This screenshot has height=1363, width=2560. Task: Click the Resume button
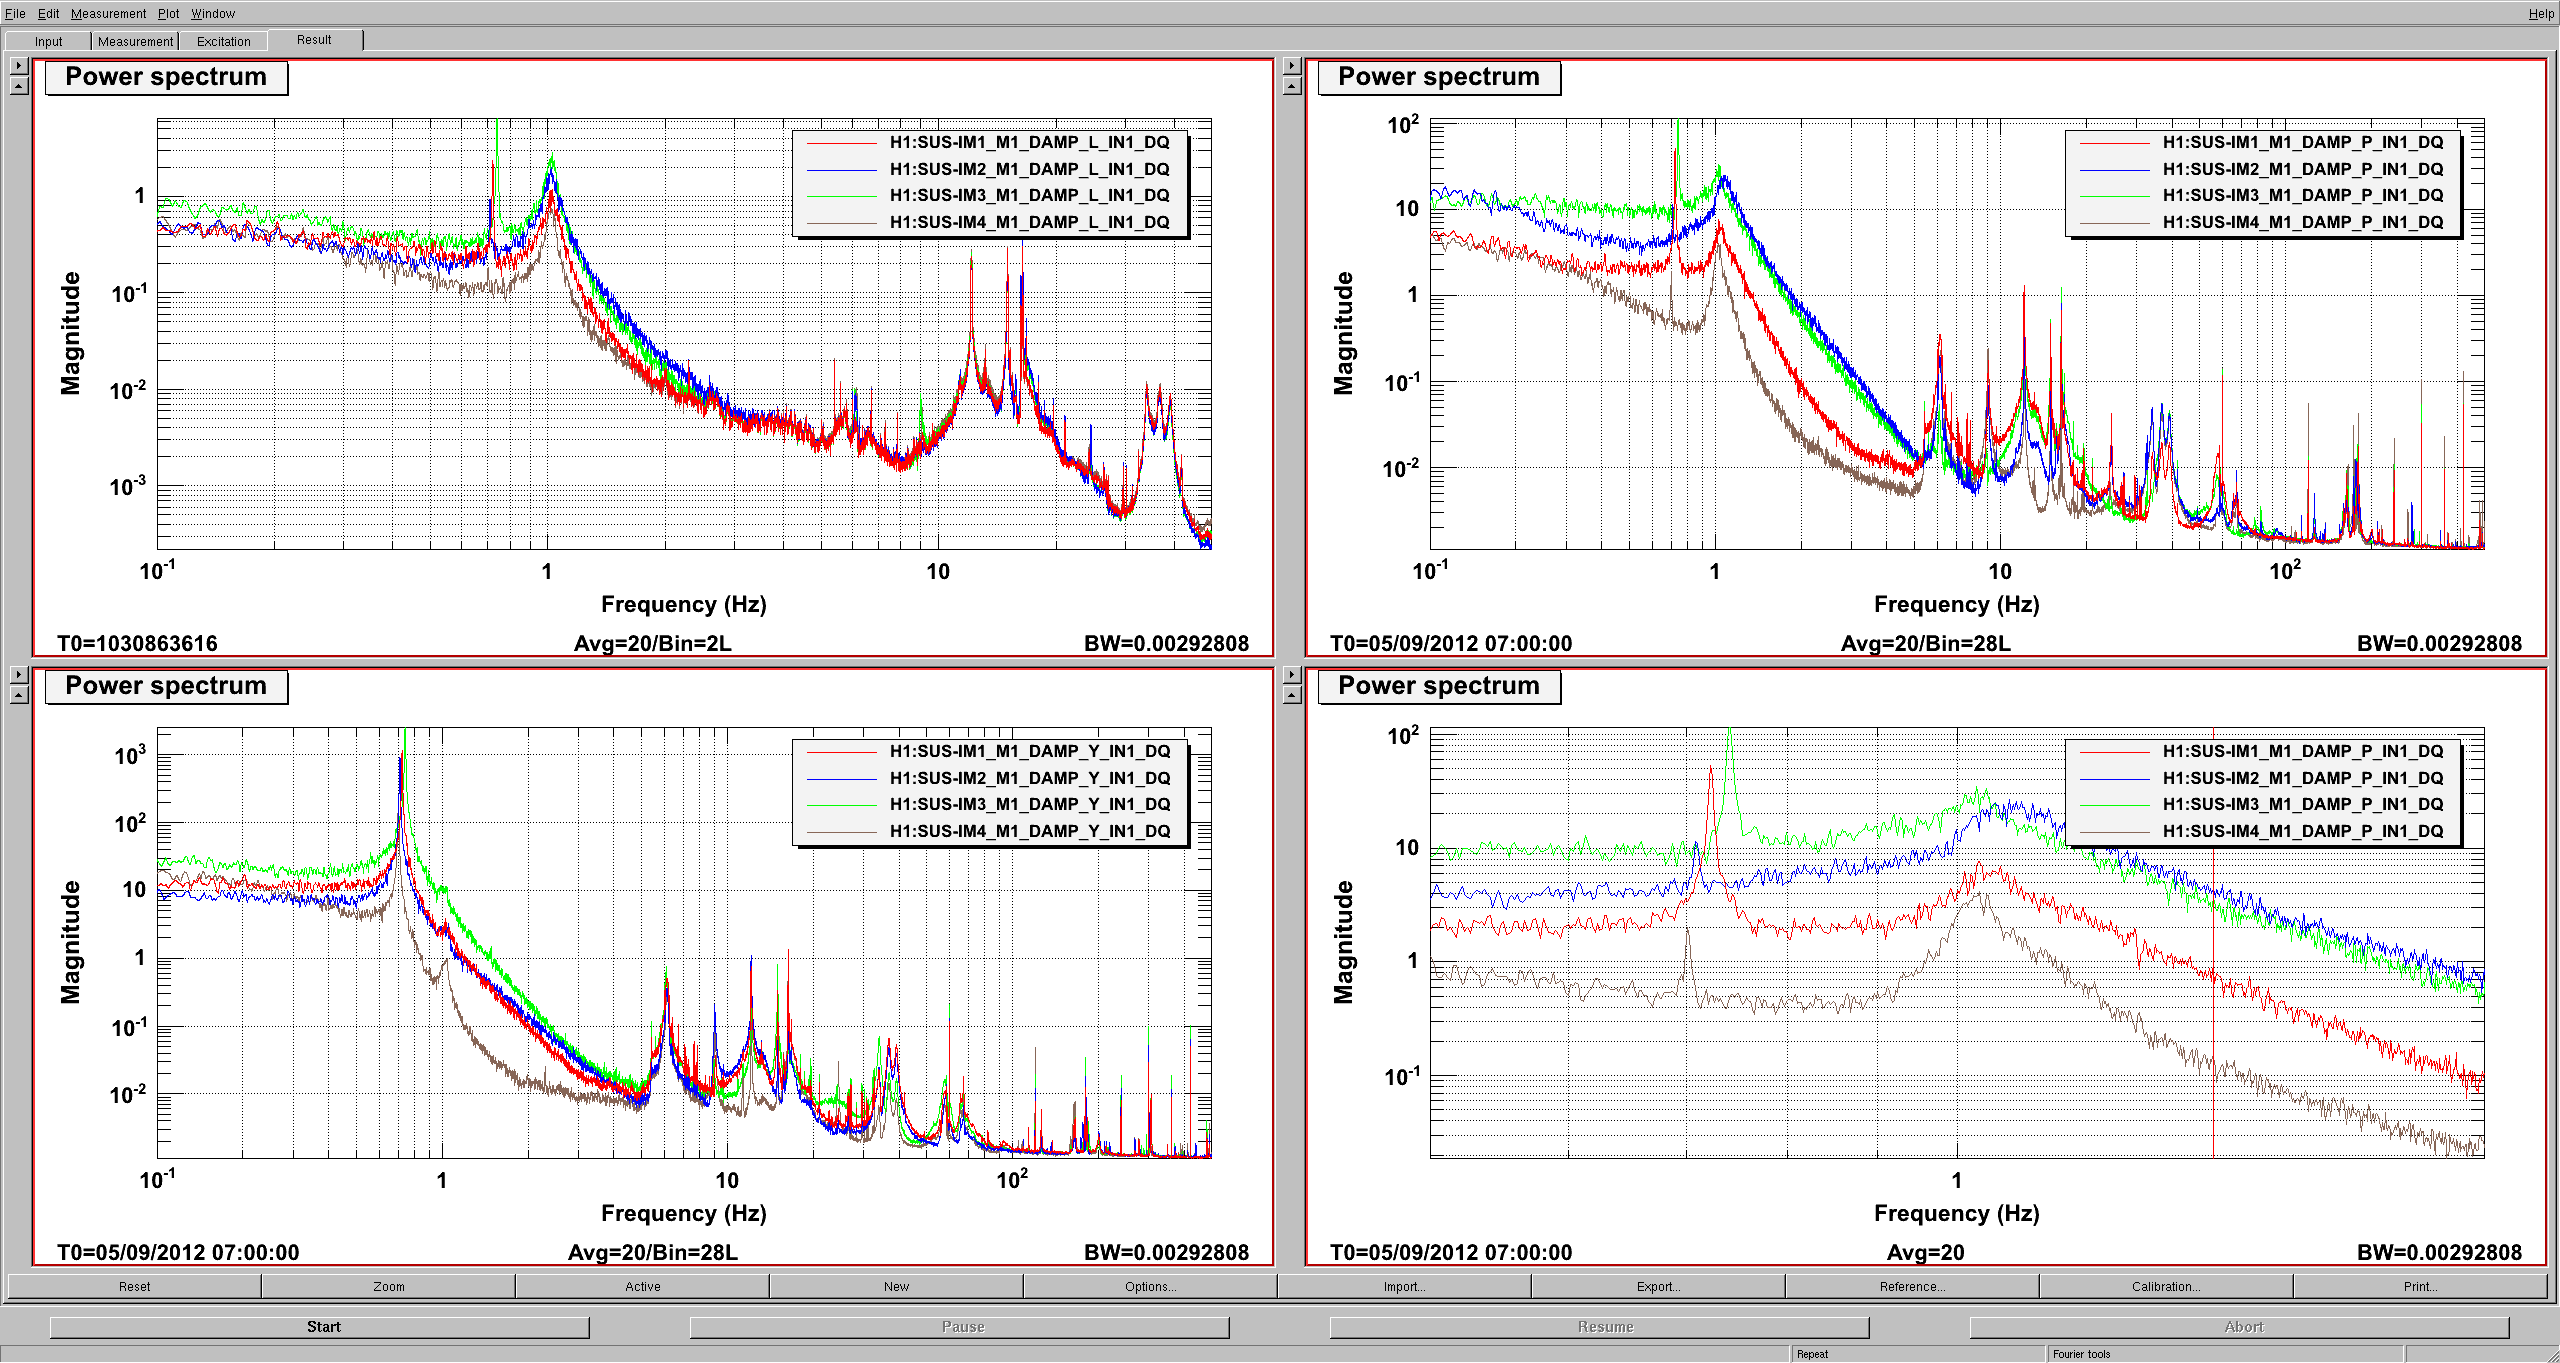(1600, 1327)
